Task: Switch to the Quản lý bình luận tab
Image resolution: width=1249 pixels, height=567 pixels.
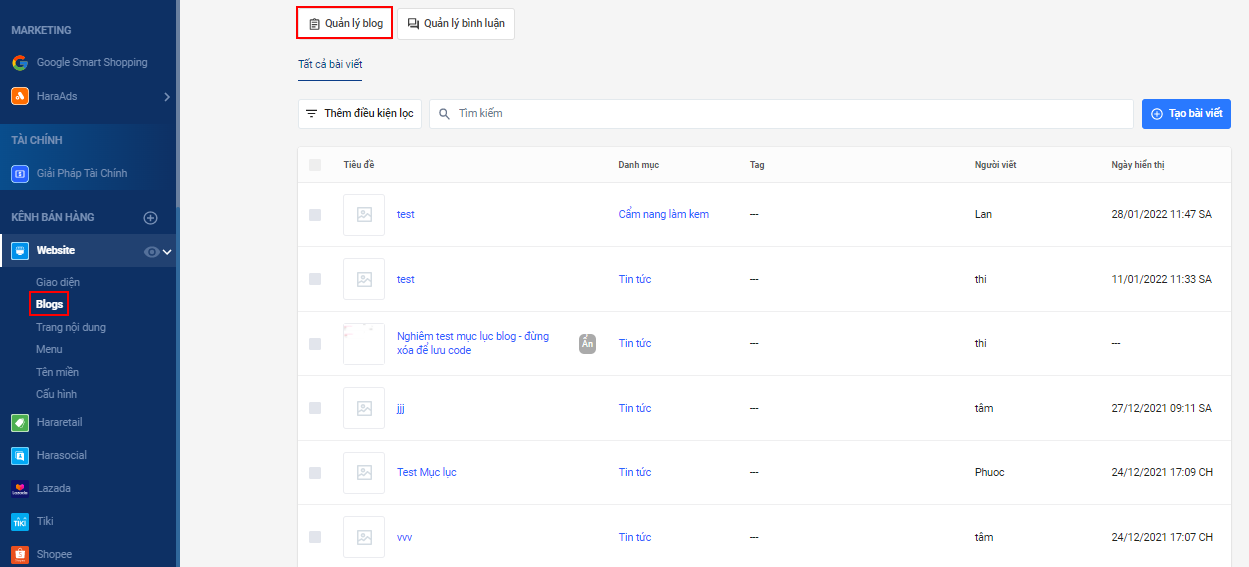Action: point(456,24)
